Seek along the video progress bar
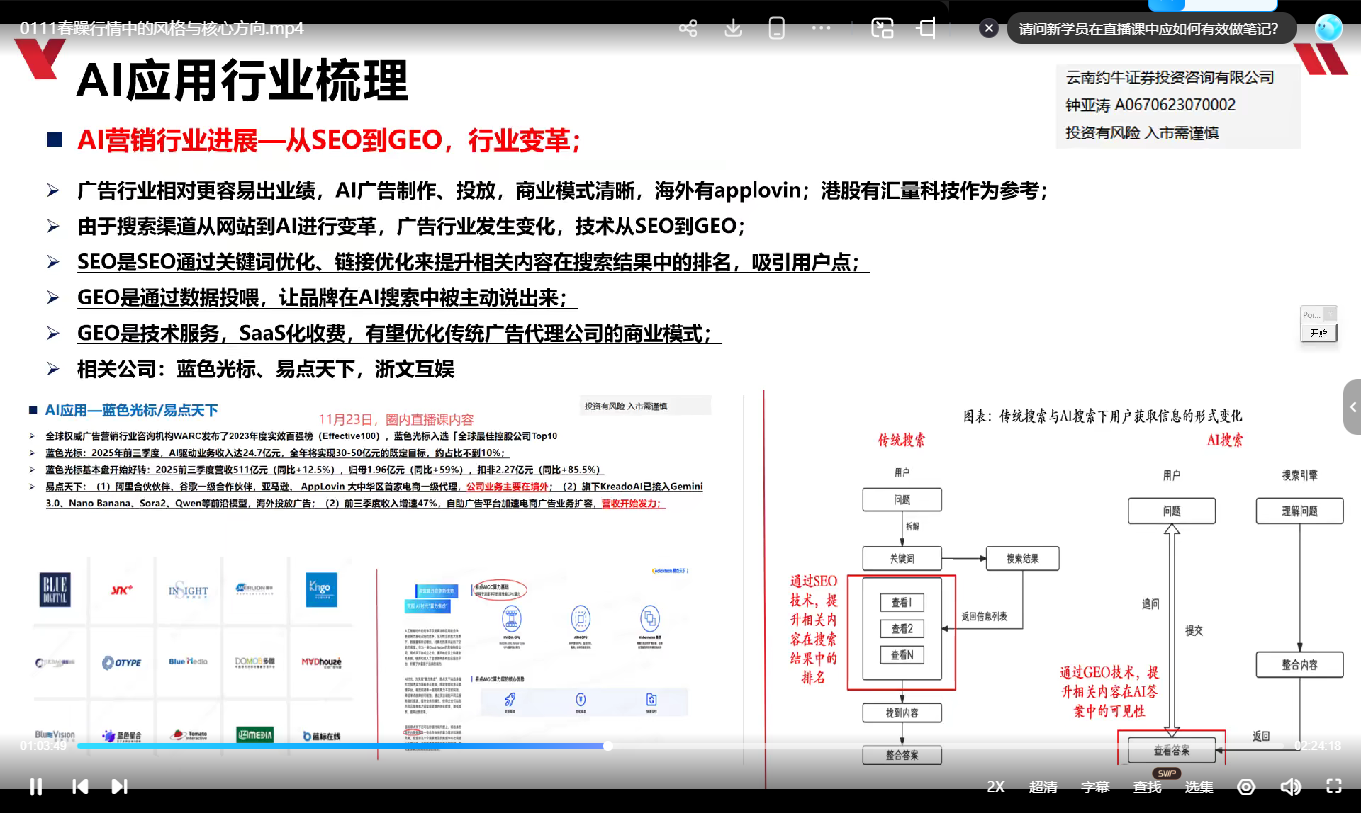 (x=680, y=745)
